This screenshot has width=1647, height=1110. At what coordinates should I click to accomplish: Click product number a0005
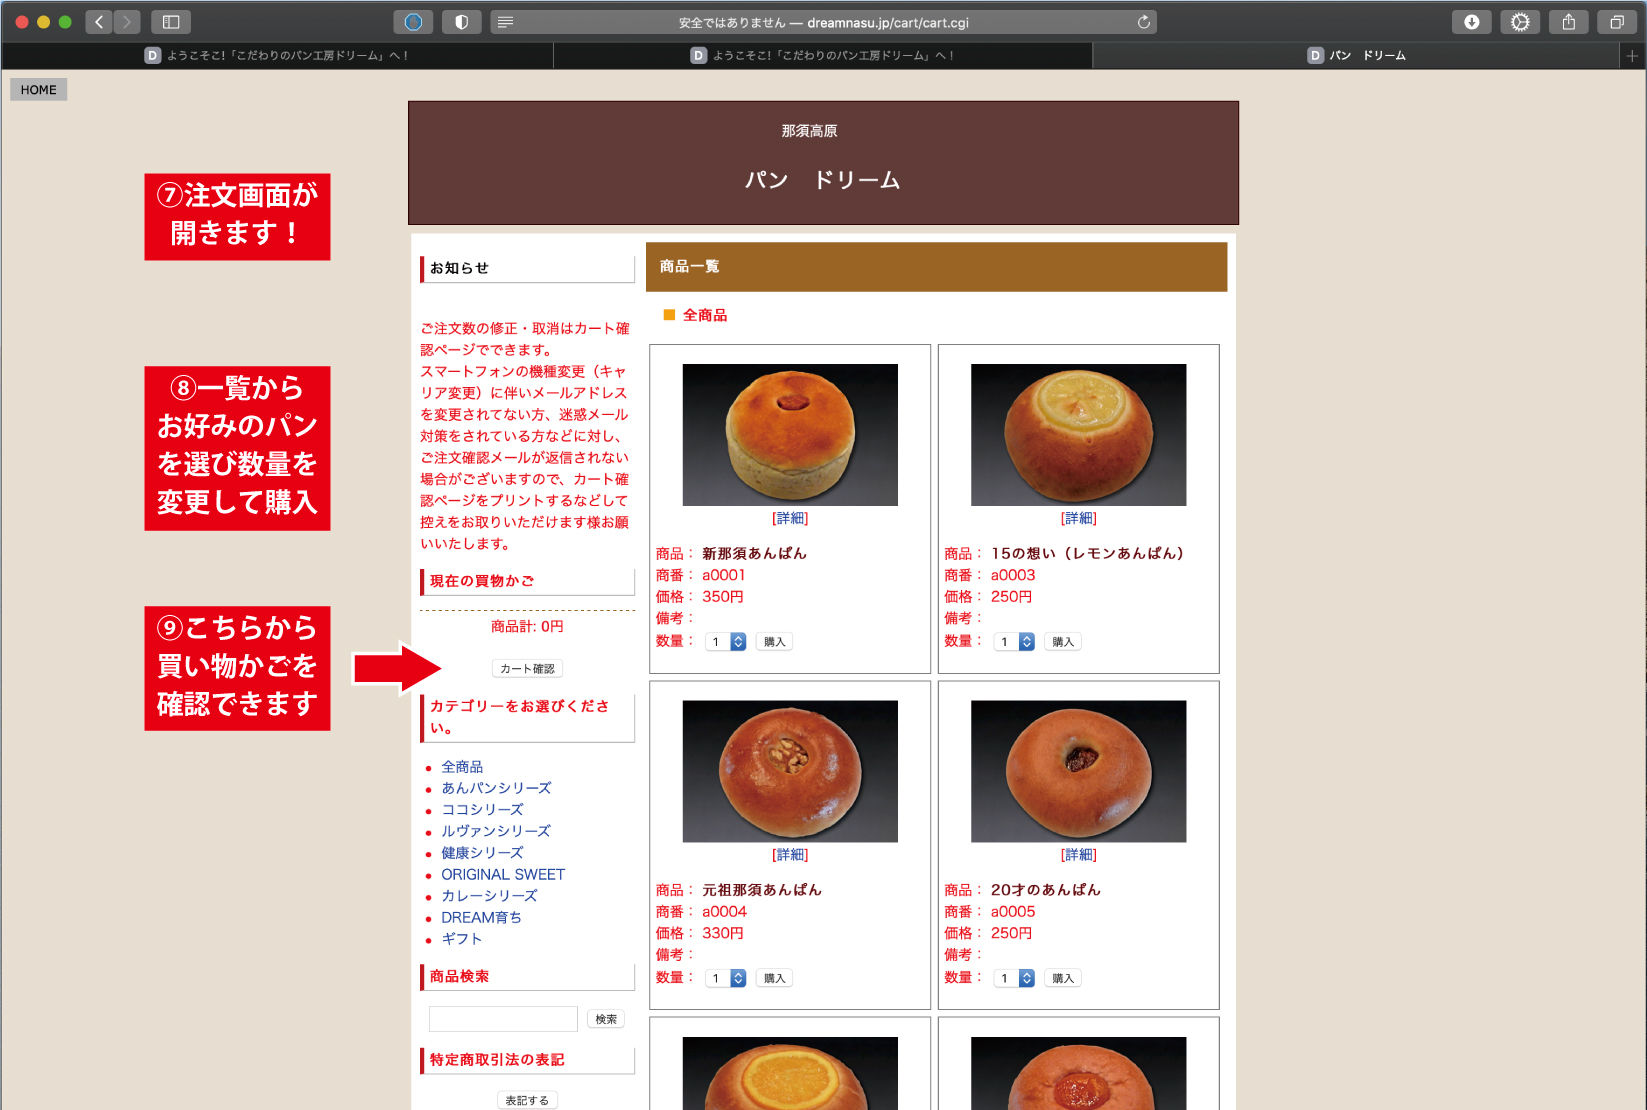coord(1013,912)
